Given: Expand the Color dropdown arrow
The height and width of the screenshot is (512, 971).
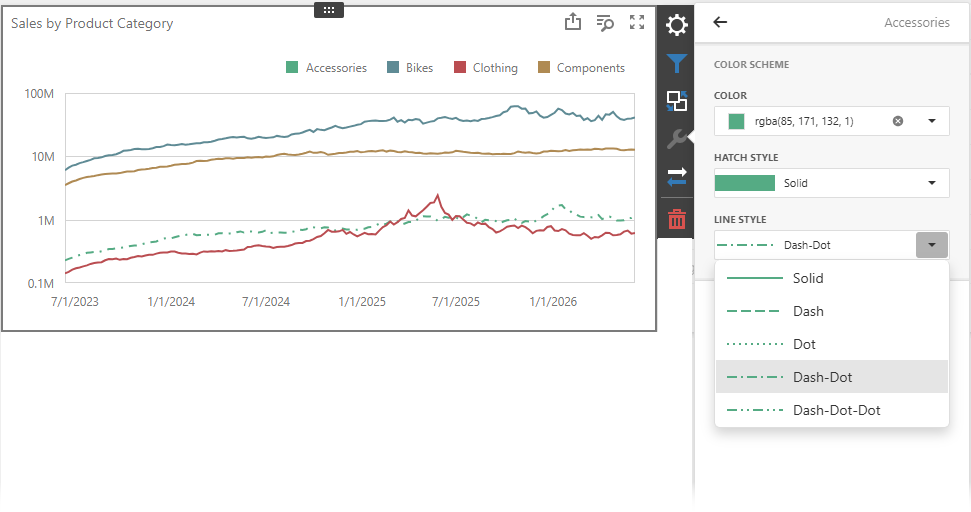Looking at the screenshot, I should (x=931, y=121).
